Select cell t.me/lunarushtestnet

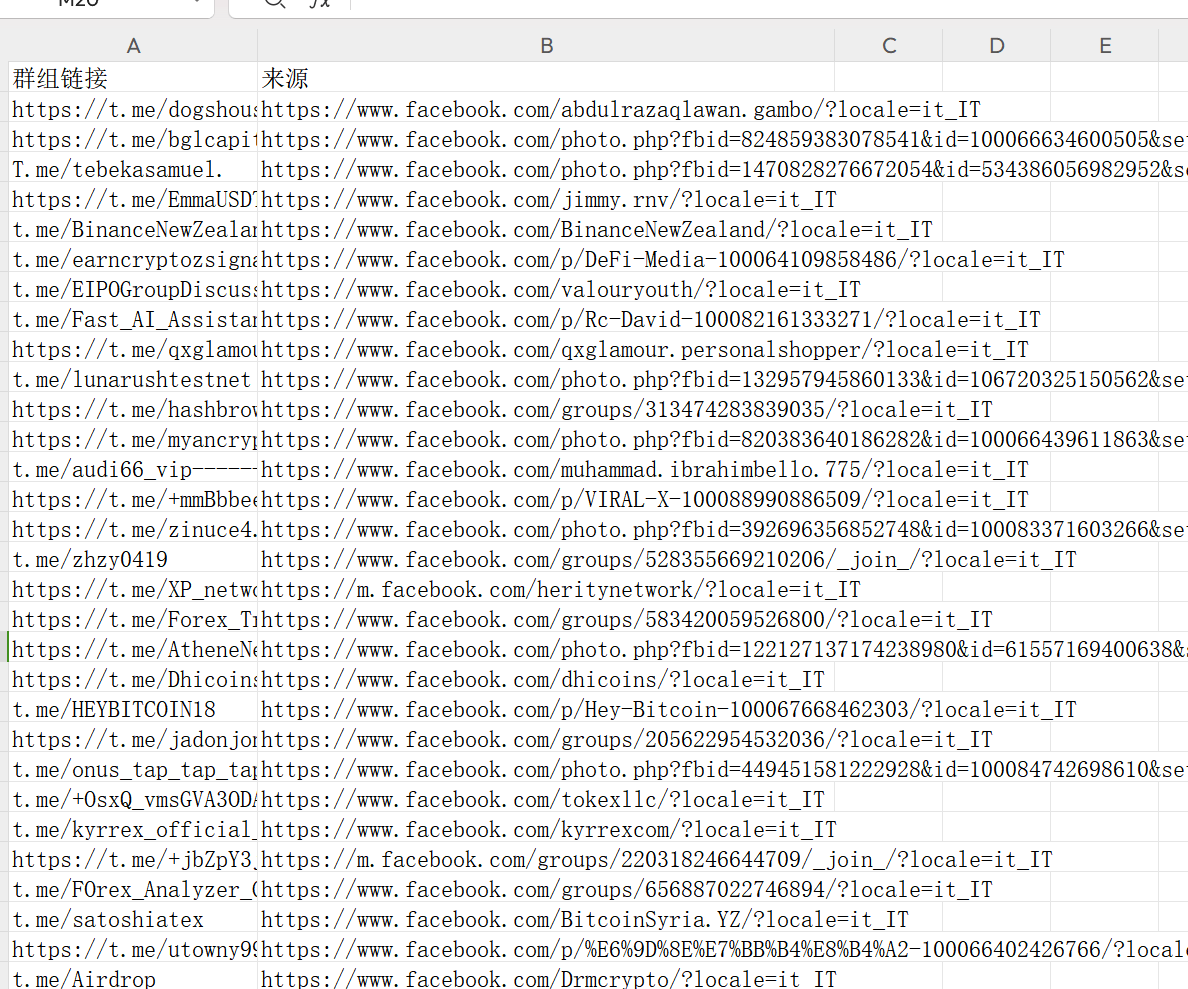(133, 379)
